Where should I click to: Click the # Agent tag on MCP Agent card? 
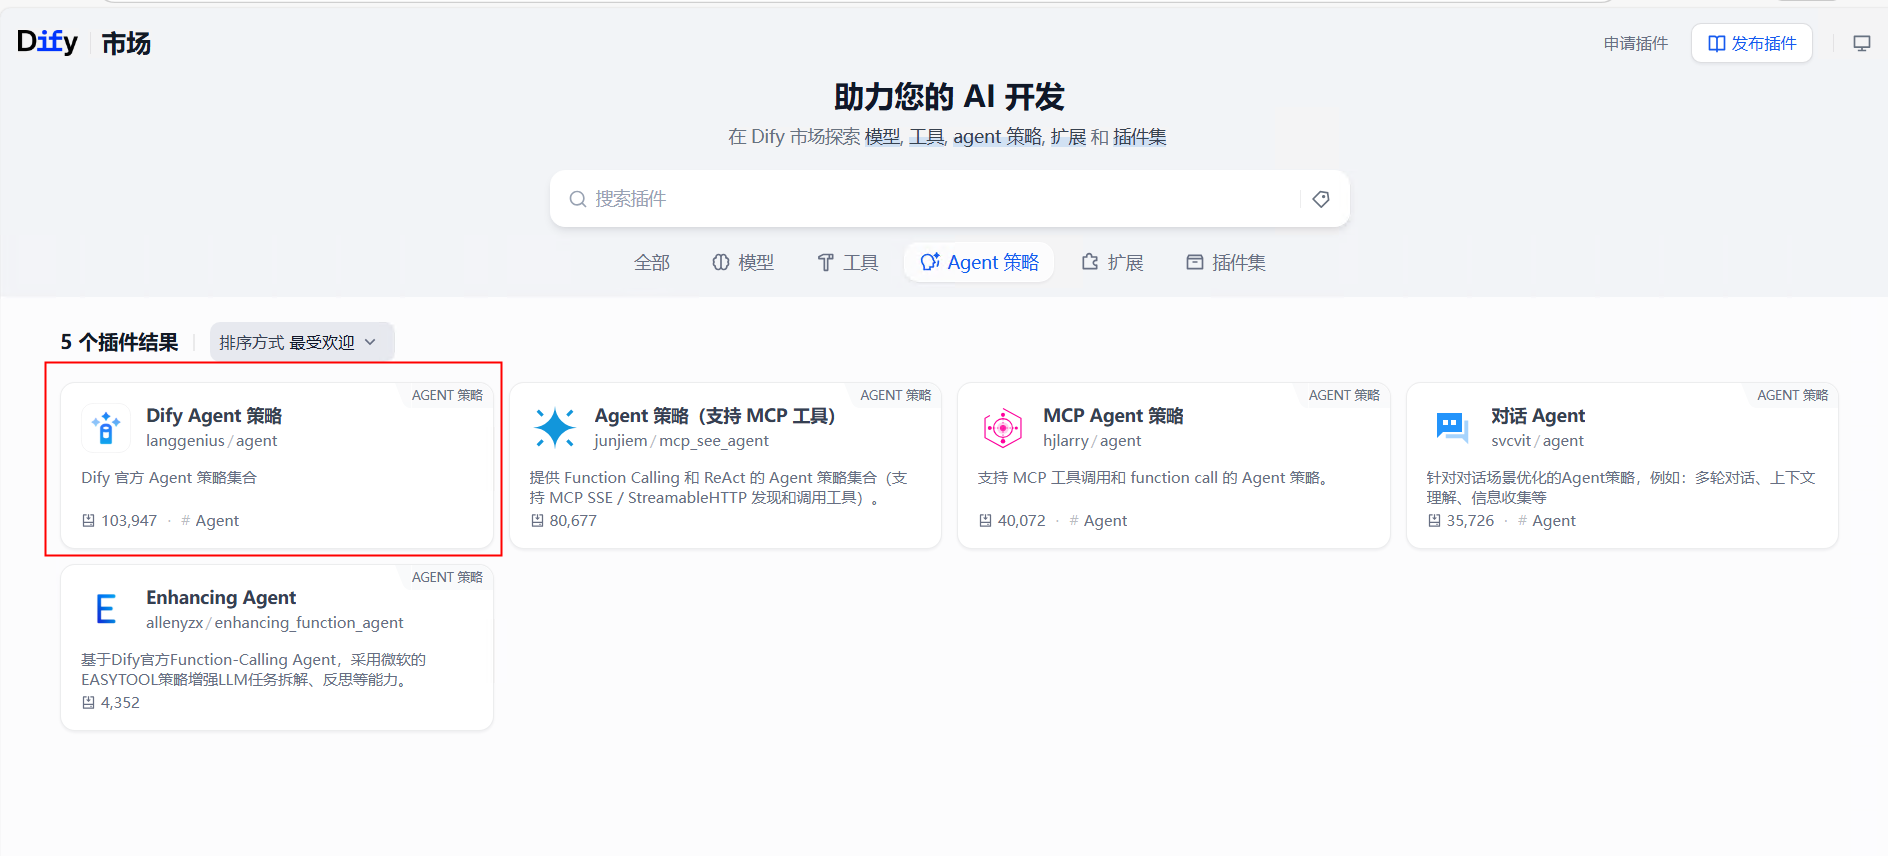pyautogui.click(x=1098, y=521)
